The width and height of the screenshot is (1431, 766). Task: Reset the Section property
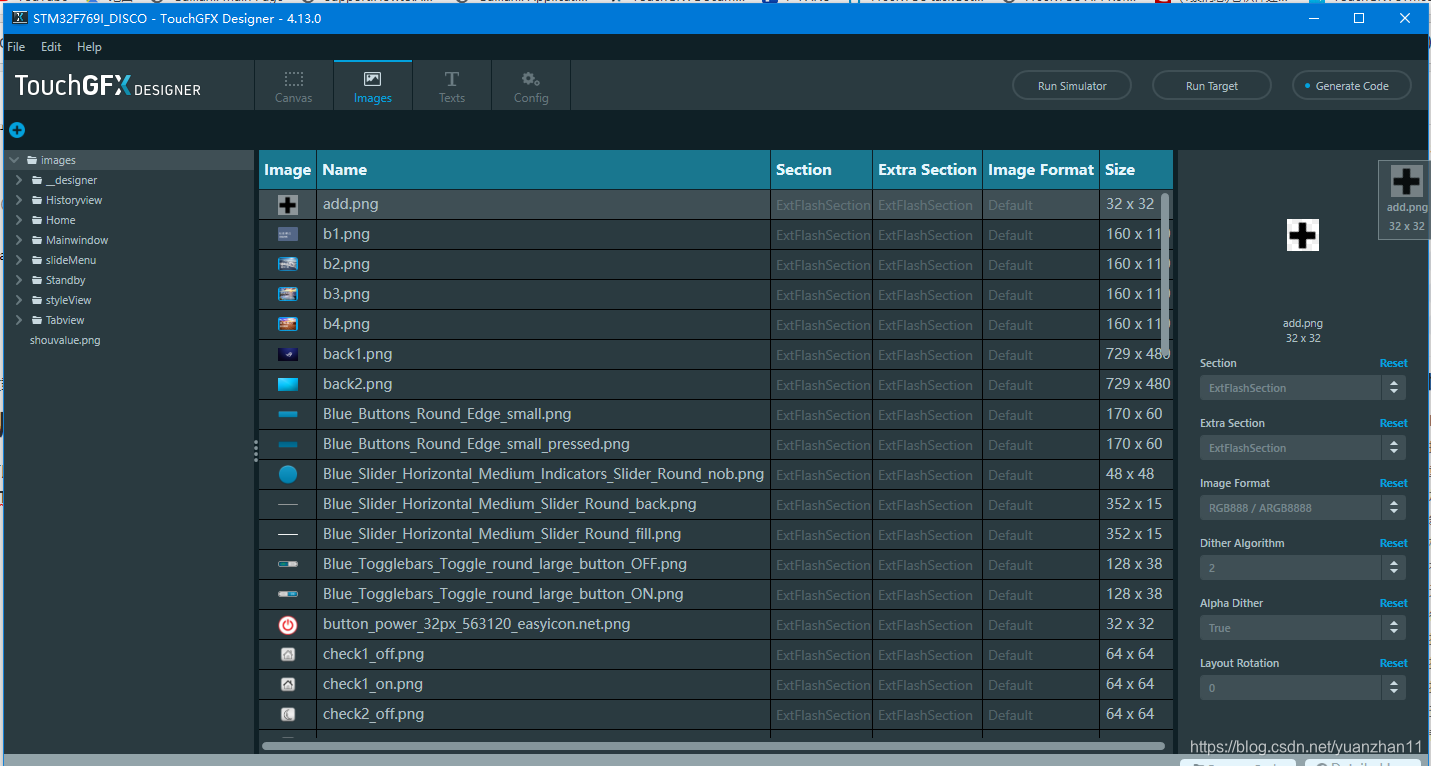coord(1393,363)
